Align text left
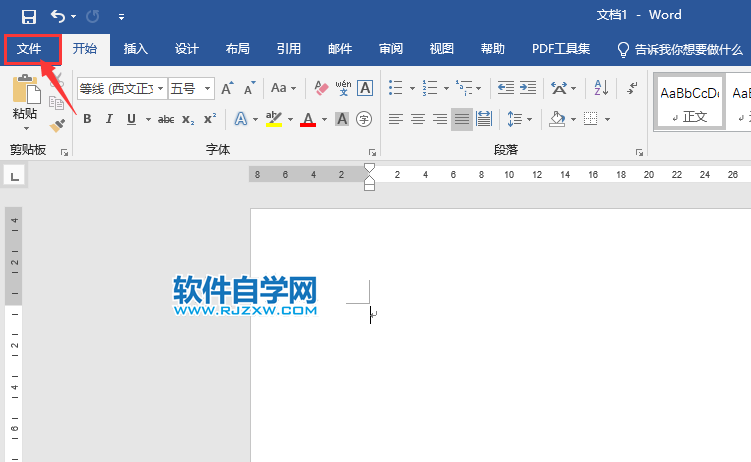The image size is (751, 462). pos(396,119)
